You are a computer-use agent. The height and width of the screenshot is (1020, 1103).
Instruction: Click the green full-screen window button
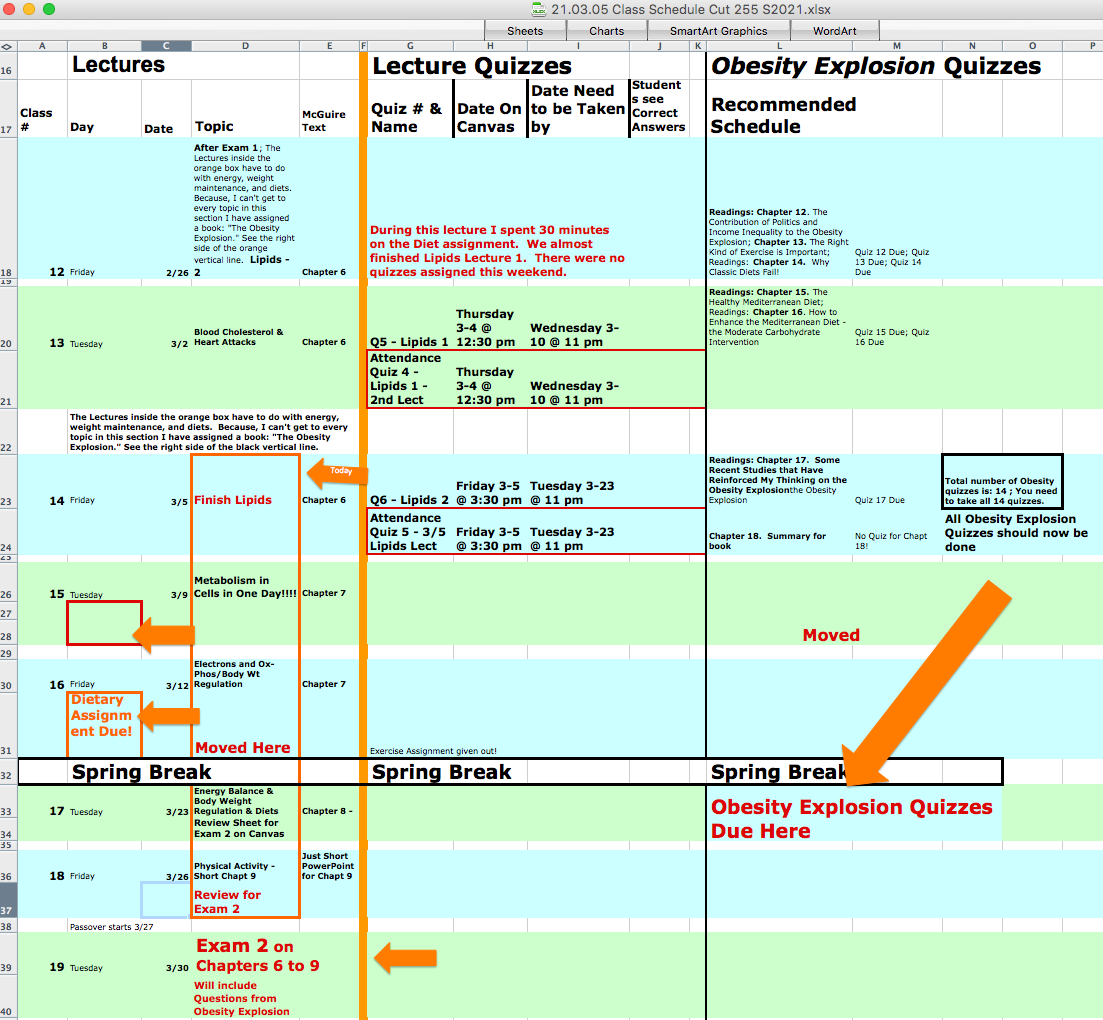tap(49, 9)
